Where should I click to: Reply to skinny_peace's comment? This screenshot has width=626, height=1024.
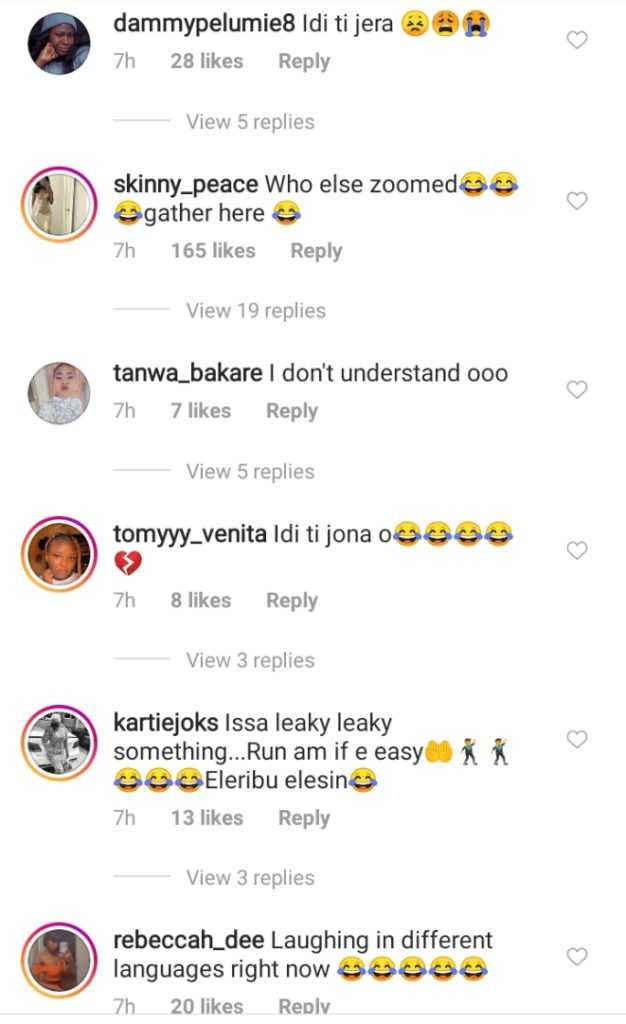(x=316, y=251)
